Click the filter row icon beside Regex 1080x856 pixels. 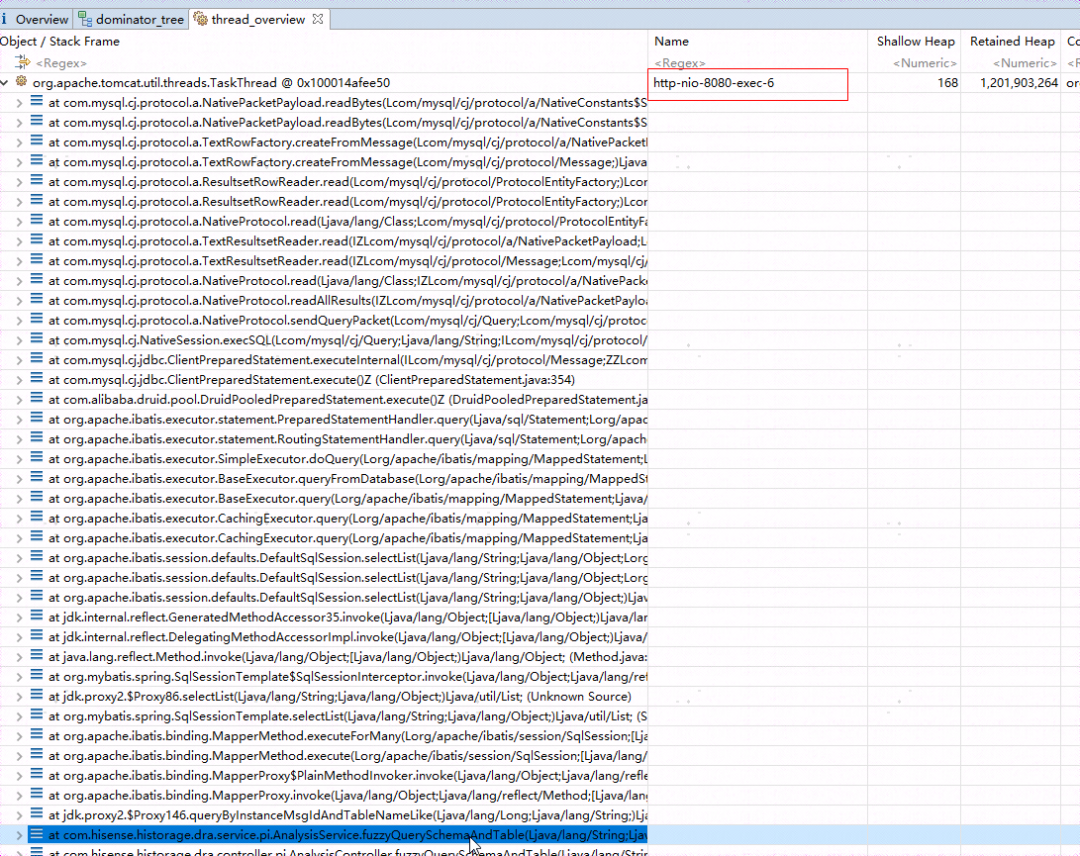pyautogui.click(x=23, y=62)
